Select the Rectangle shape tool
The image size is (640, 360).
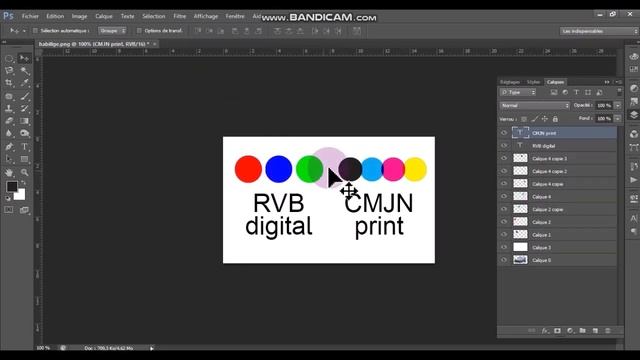[x=24, y=159]
